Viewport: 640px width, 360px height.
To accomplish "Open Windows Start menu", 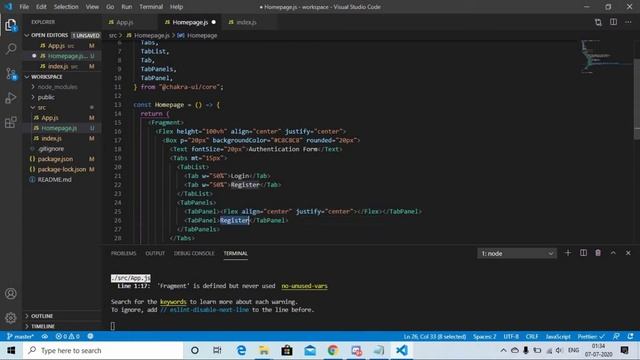I will 11,351.
